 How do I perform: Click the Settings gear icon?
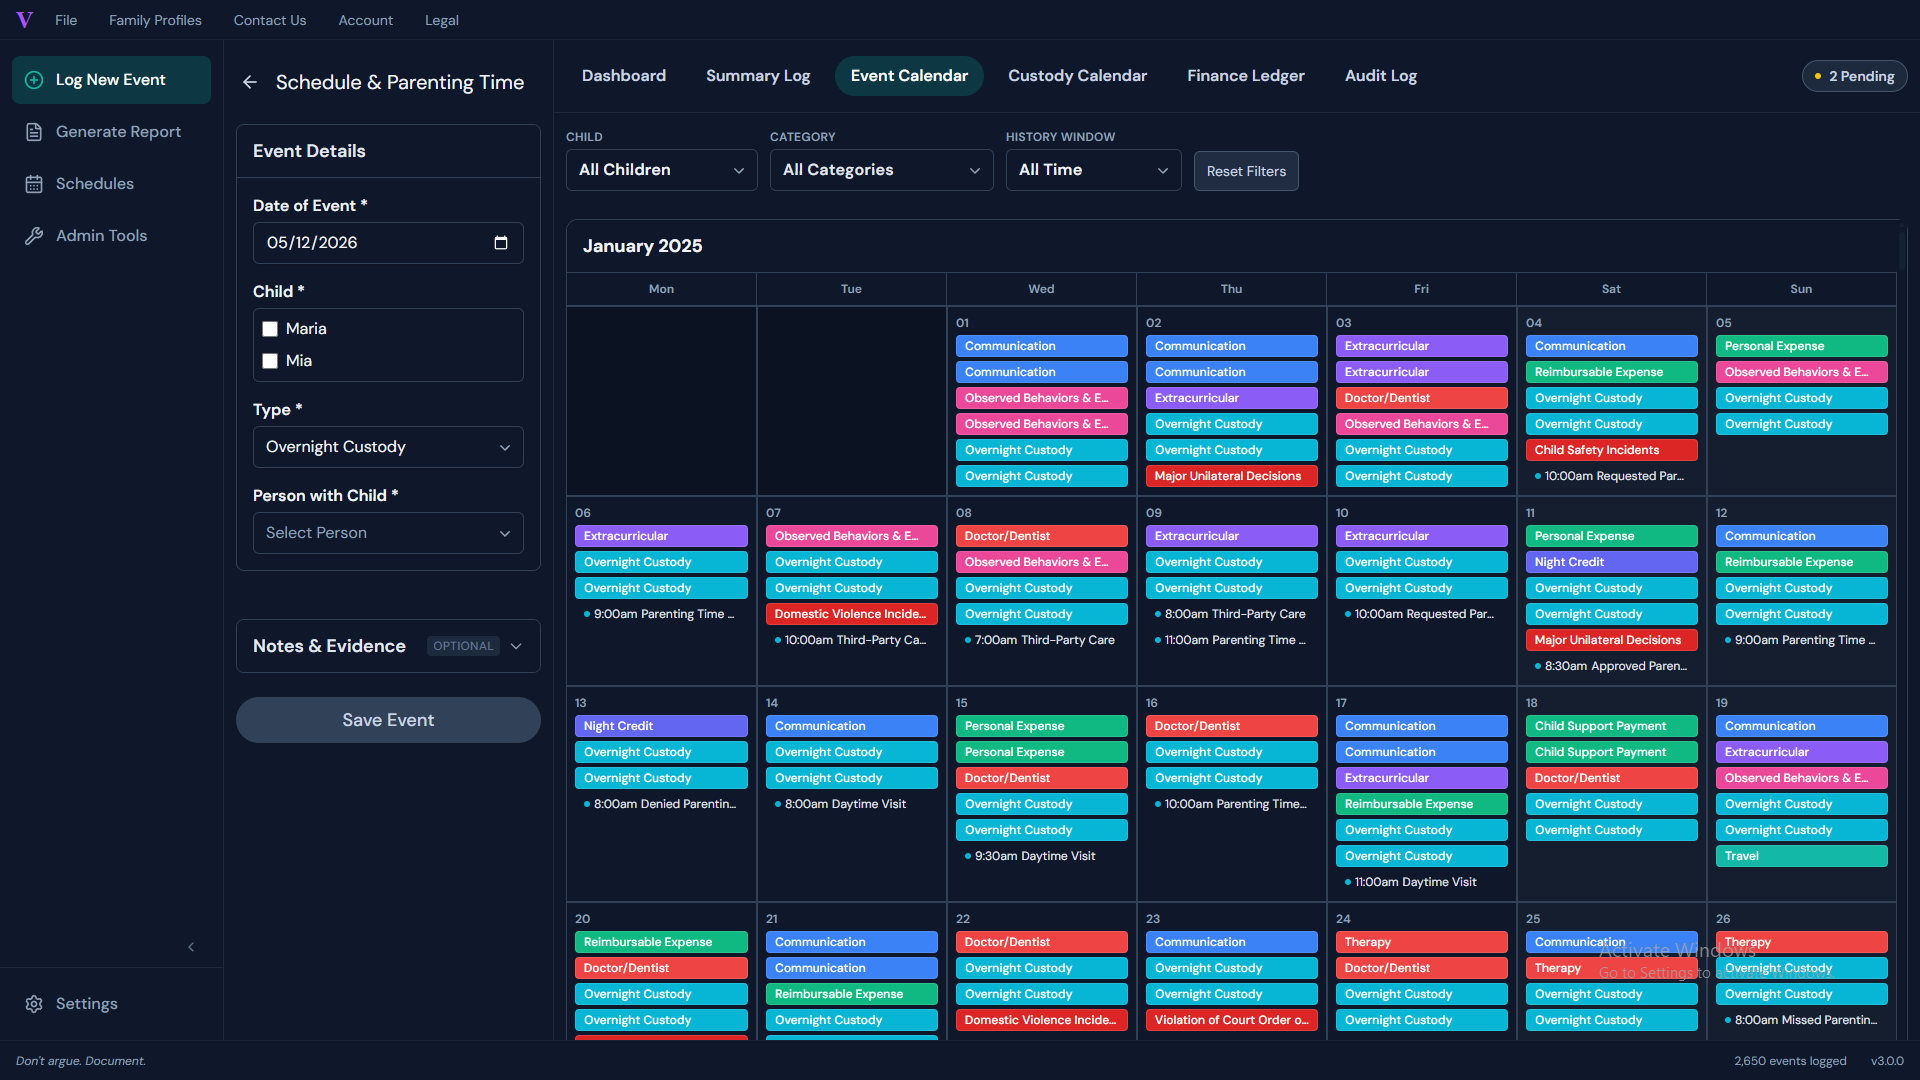pyautogui.click(x=34, y=1004)
